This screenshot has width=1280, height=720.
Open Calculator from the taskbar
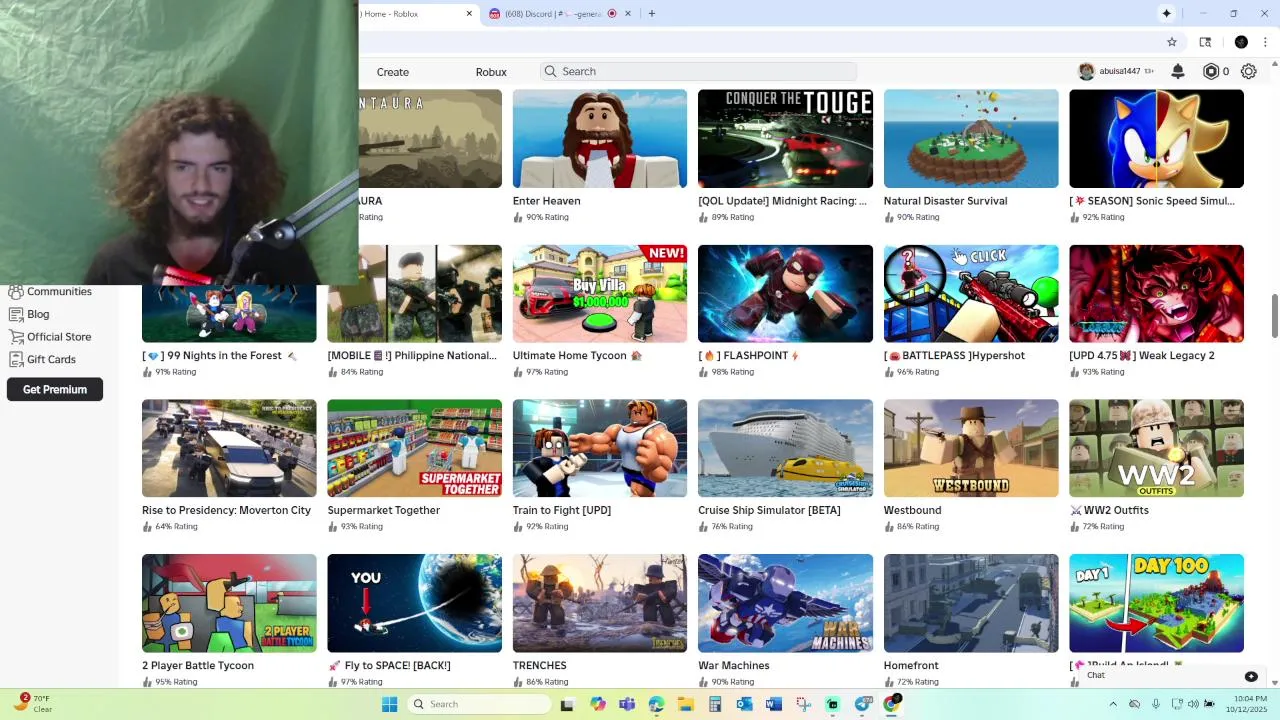coord(715,704)
